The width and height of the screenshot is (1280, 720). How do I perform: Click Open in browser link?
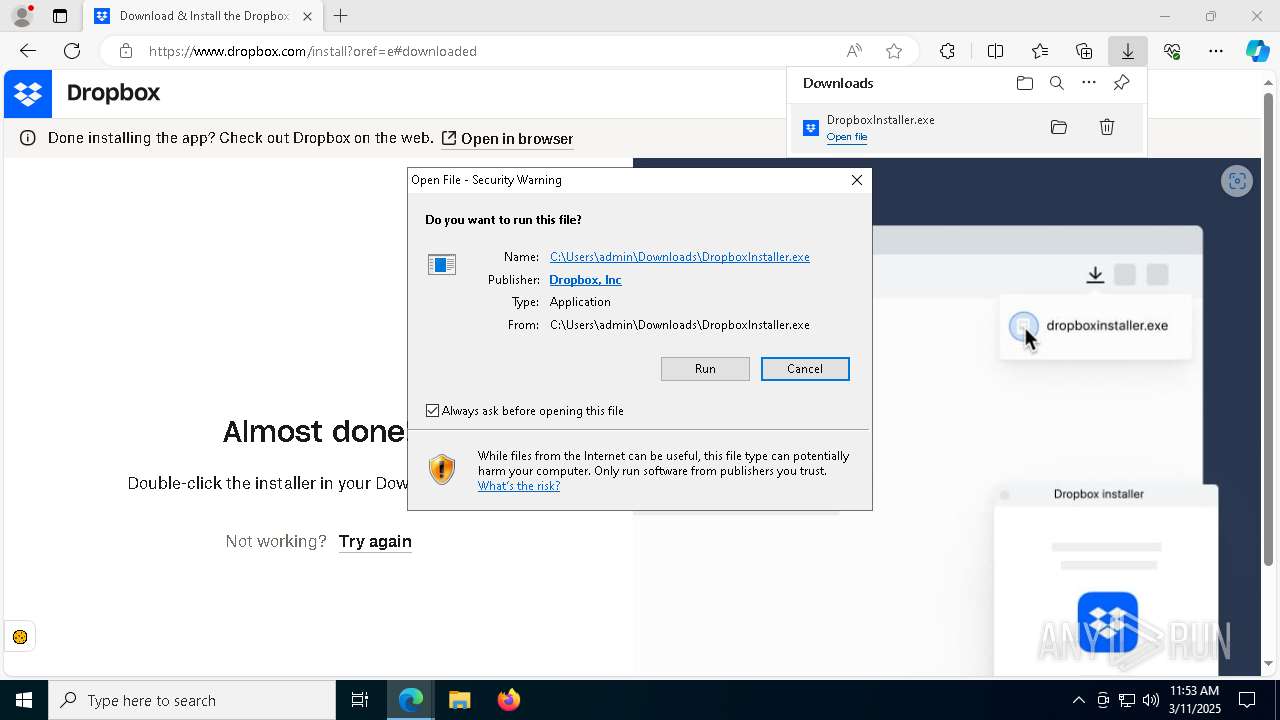coord(507,139)
